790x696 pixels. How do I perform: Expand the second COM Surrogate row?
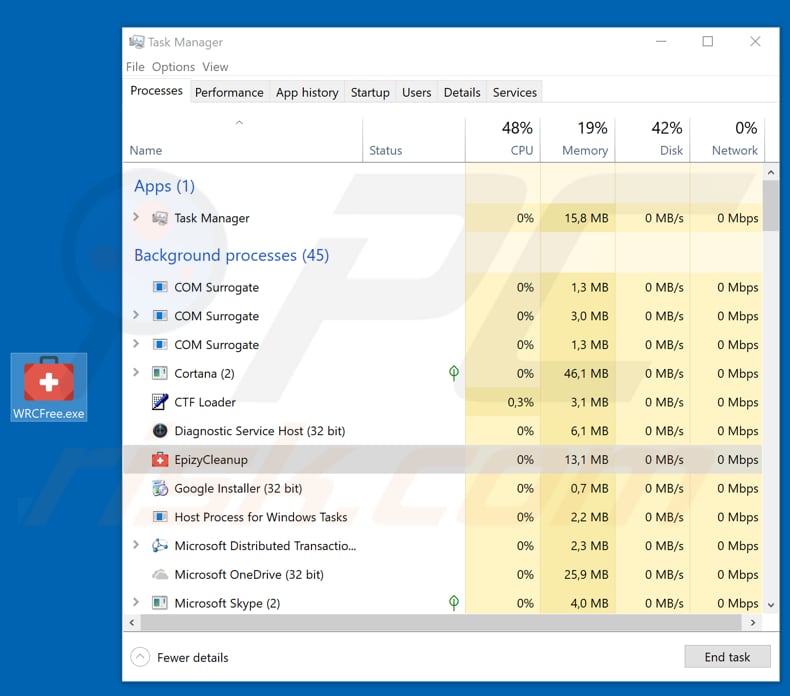[x=136, y=315]
